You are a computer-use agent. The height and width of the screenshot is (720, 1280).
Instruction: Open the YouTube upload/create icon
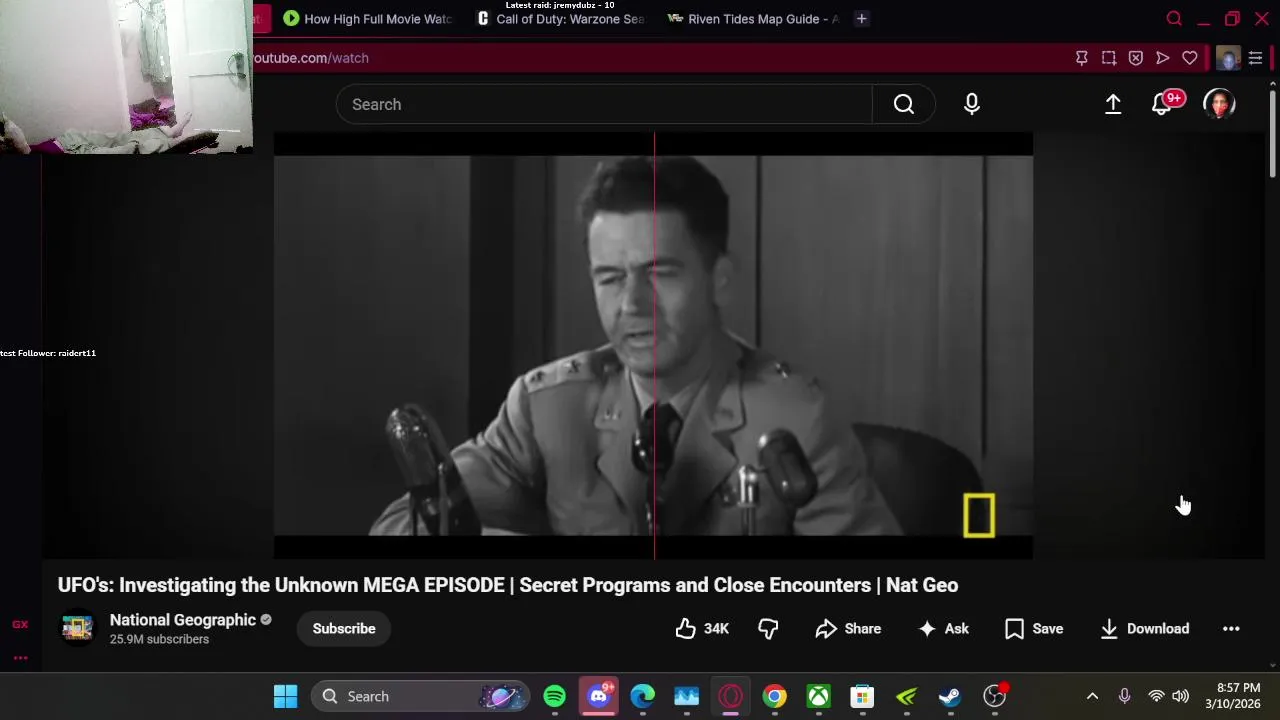(1113, 104)
